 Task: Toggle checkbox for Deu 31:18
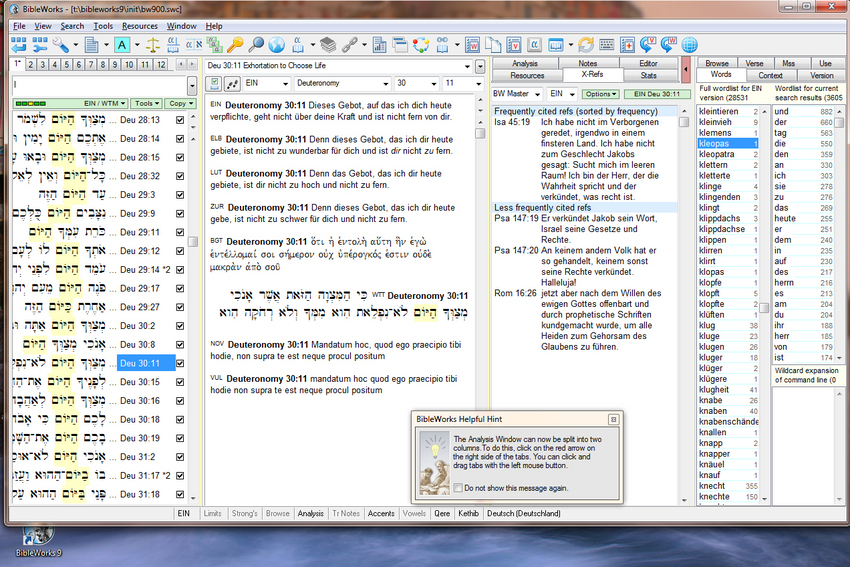pos(180,494)
